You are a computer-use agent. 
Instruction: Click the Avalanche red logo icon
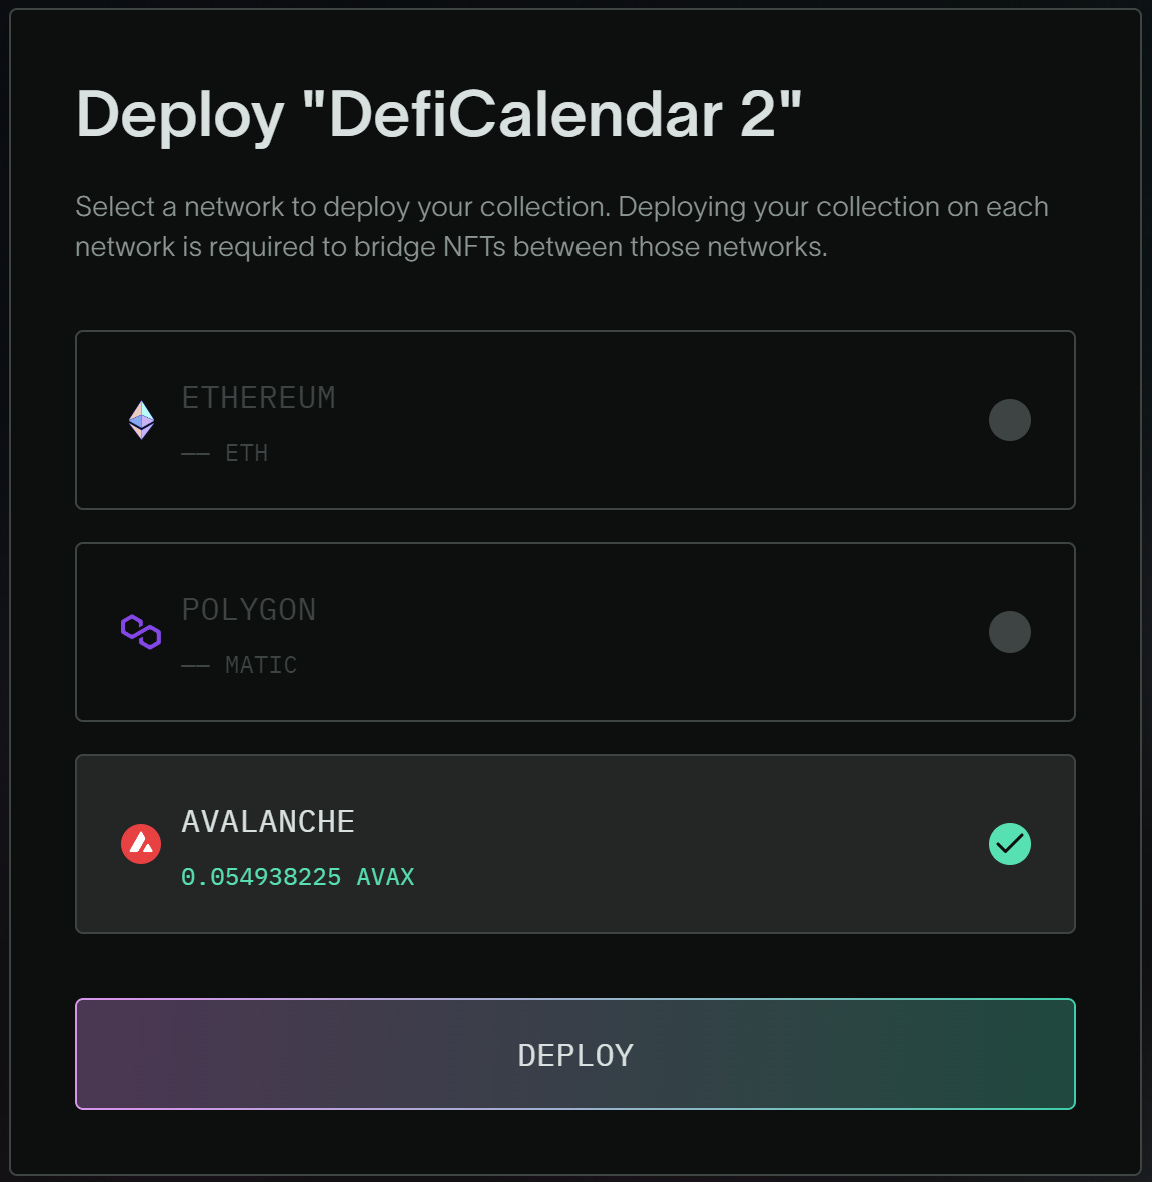pyautogui.click(x=141, y=844)
